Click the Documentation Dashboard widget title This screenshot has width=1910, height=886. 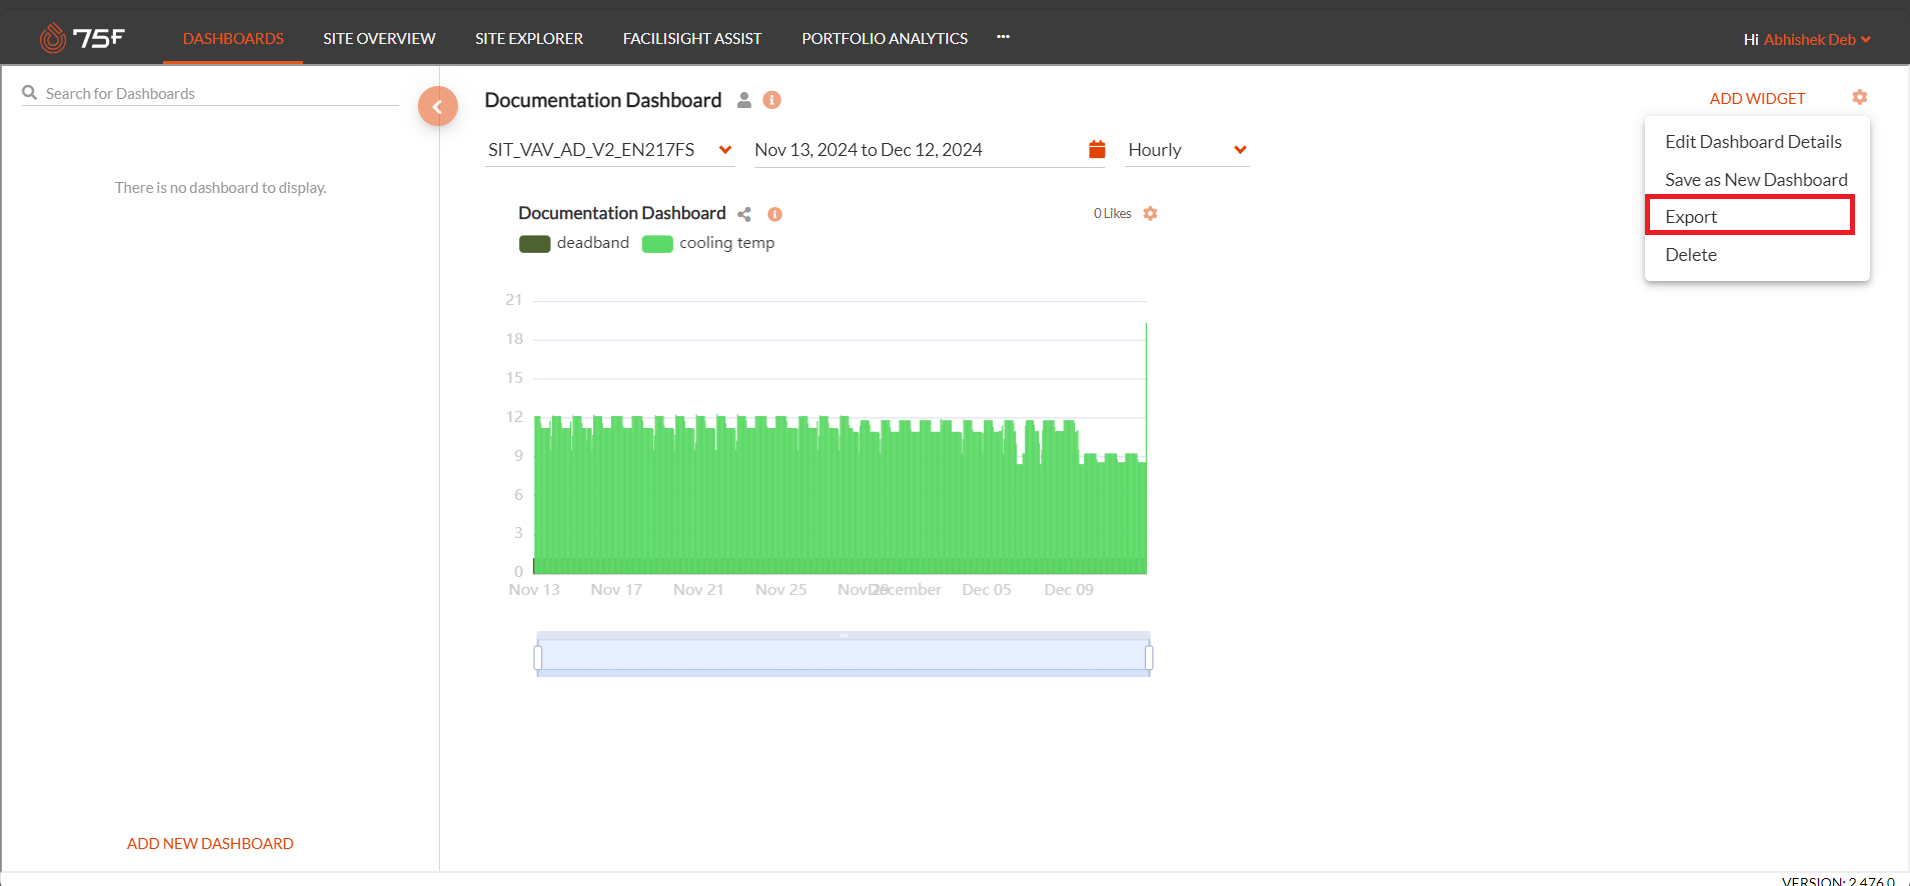(622, 213)
